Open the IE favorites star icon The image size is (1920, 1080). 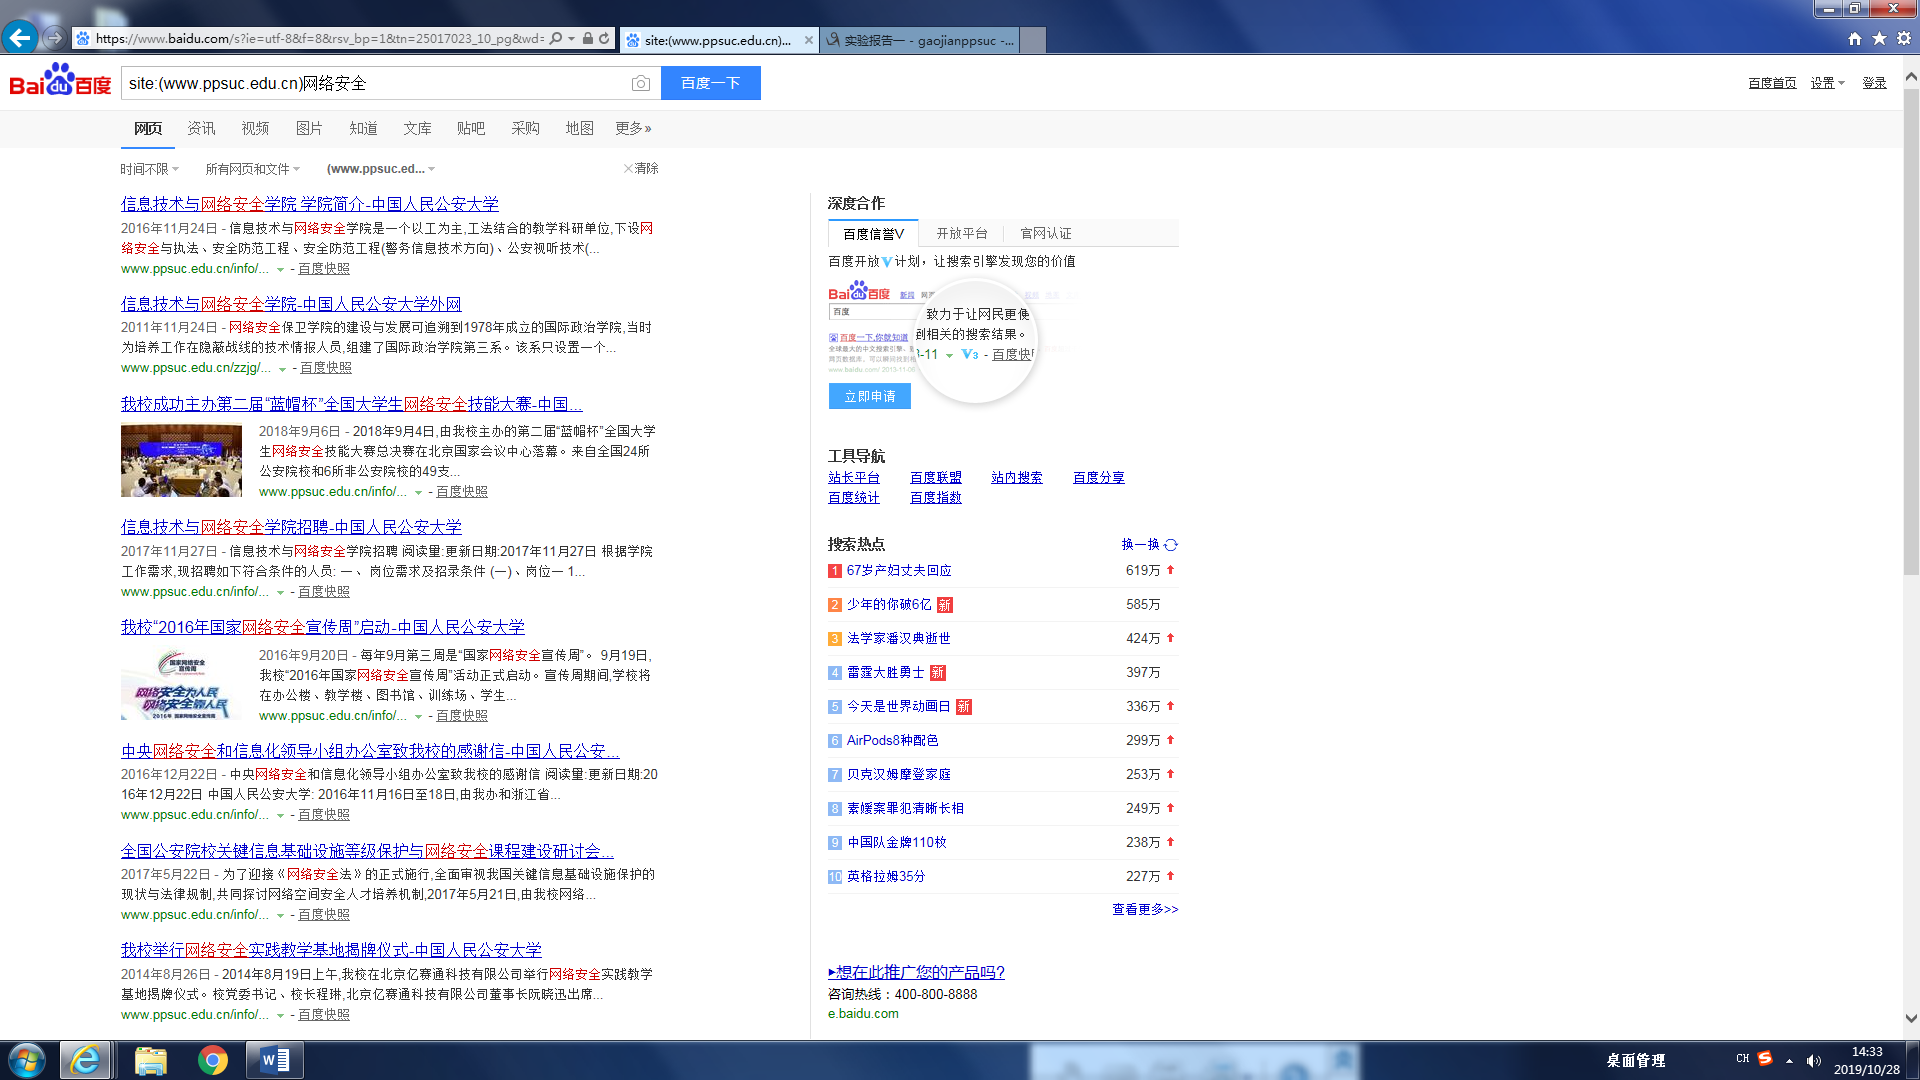click(1879, 39)
